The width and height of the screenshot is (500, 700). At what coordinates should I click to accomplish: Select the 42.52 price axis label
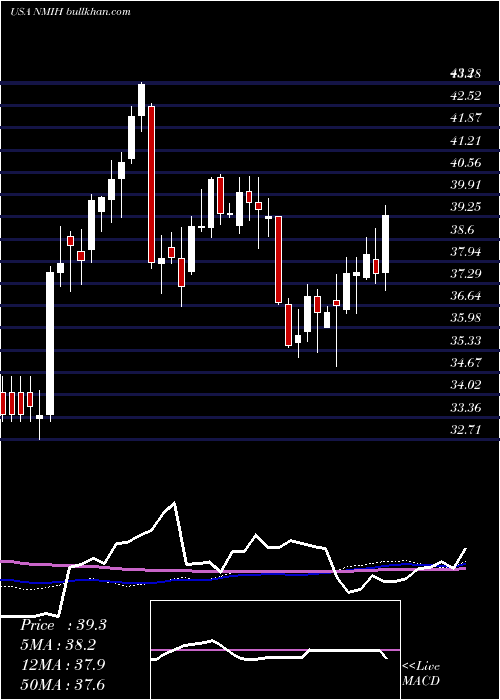(466, 96)
